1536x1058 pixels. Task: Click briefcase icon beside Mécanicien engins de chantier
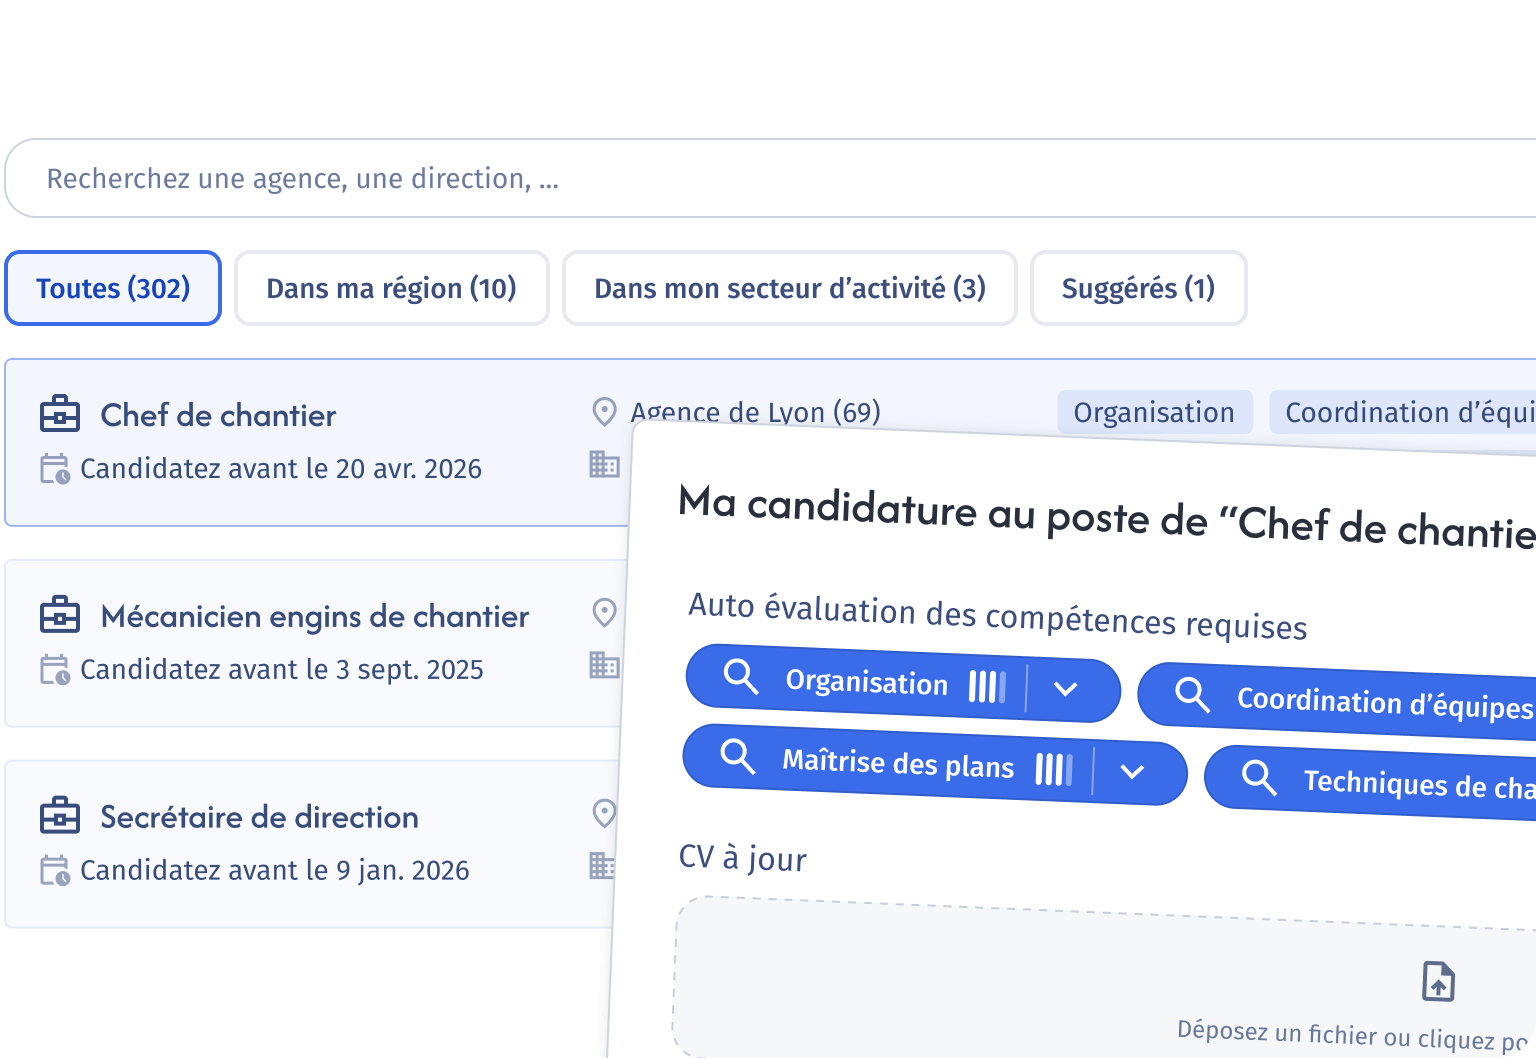[x=60, y=615]
